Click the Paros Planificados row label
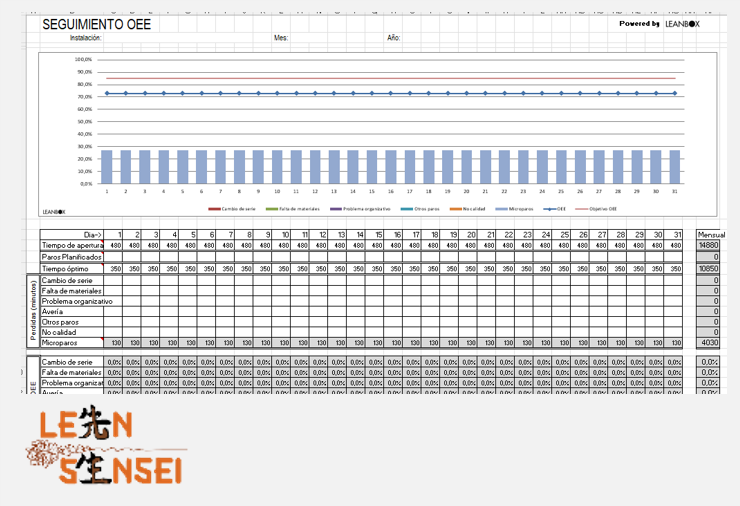The width and height of the screenshot is (740, 506). (x=71, y=257)
